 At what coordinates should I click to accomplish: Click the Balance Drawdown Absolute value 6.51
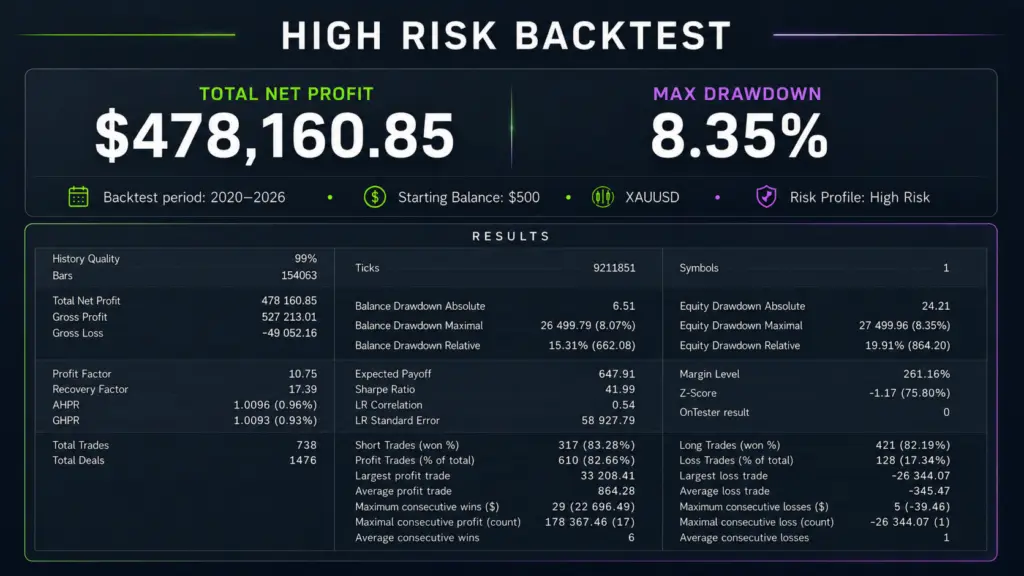tap(624, 306)
